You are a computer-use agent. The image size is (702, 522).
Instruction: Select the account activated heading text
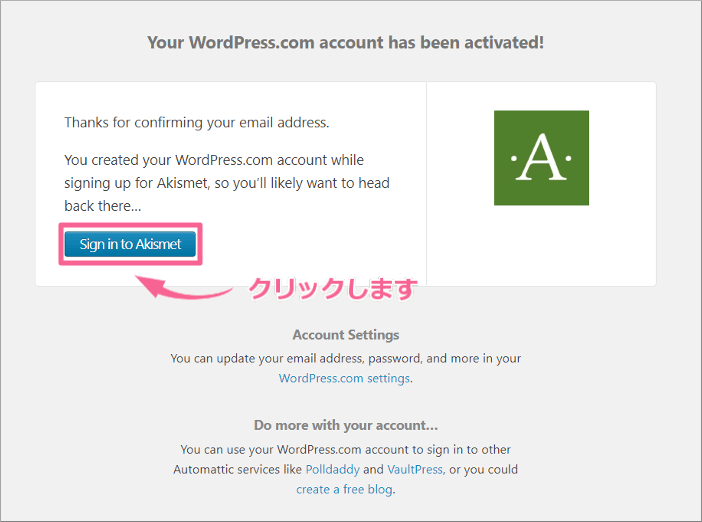(346, 43)
